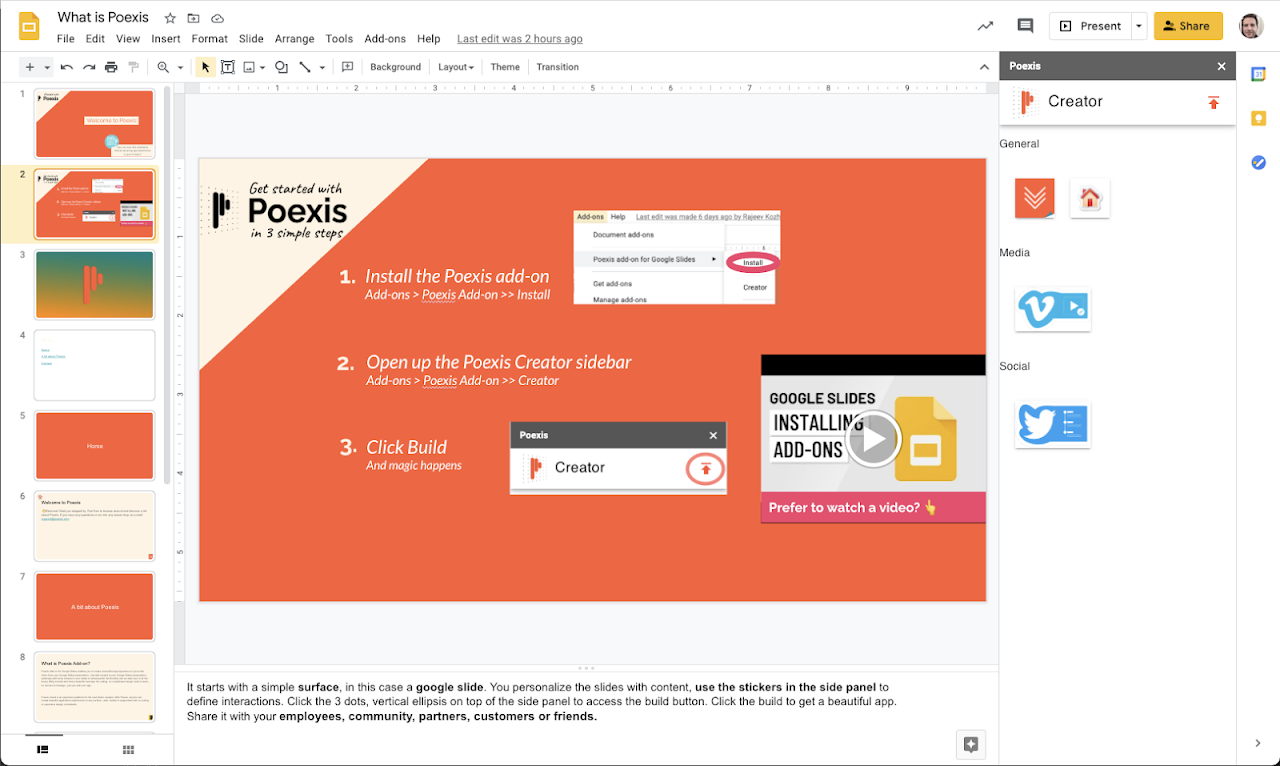Collapse the right side panel chevron

click(x=1258, y=743)
